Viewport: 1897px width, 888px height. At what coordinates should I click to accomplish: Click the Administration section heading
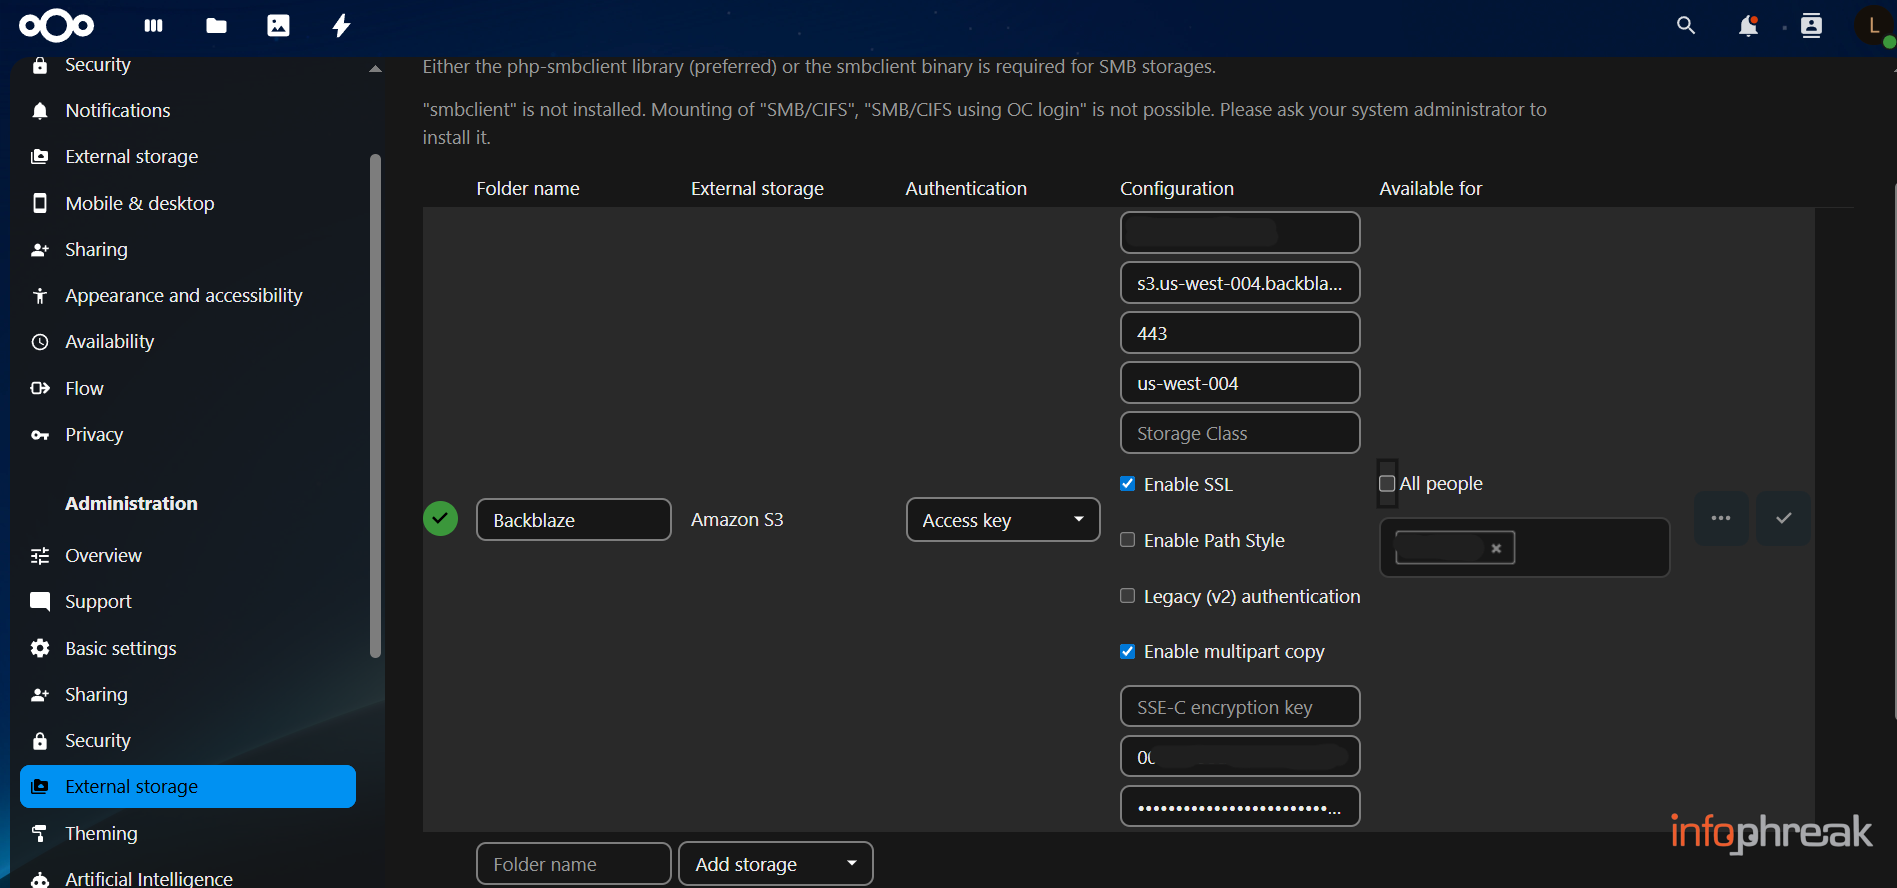131,503
